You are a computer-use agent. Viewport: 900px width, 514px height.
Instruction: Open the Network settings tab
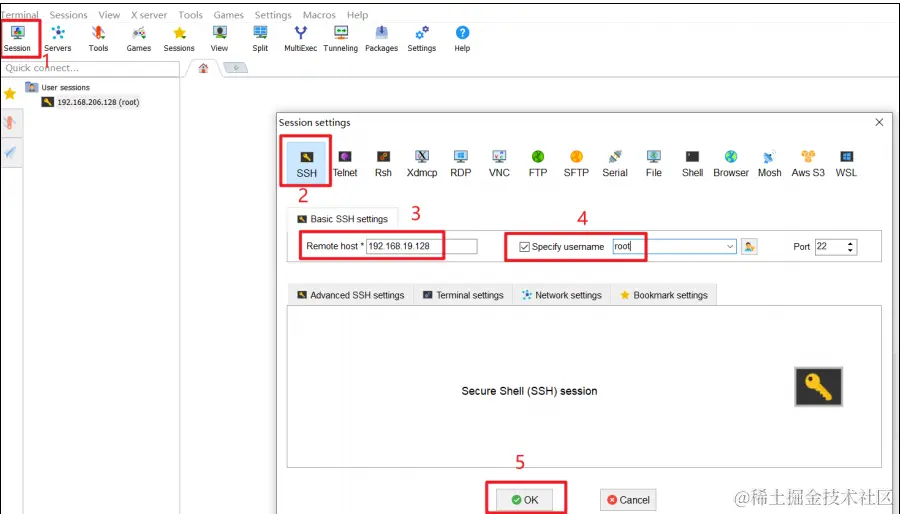click(x=561, y=295)
